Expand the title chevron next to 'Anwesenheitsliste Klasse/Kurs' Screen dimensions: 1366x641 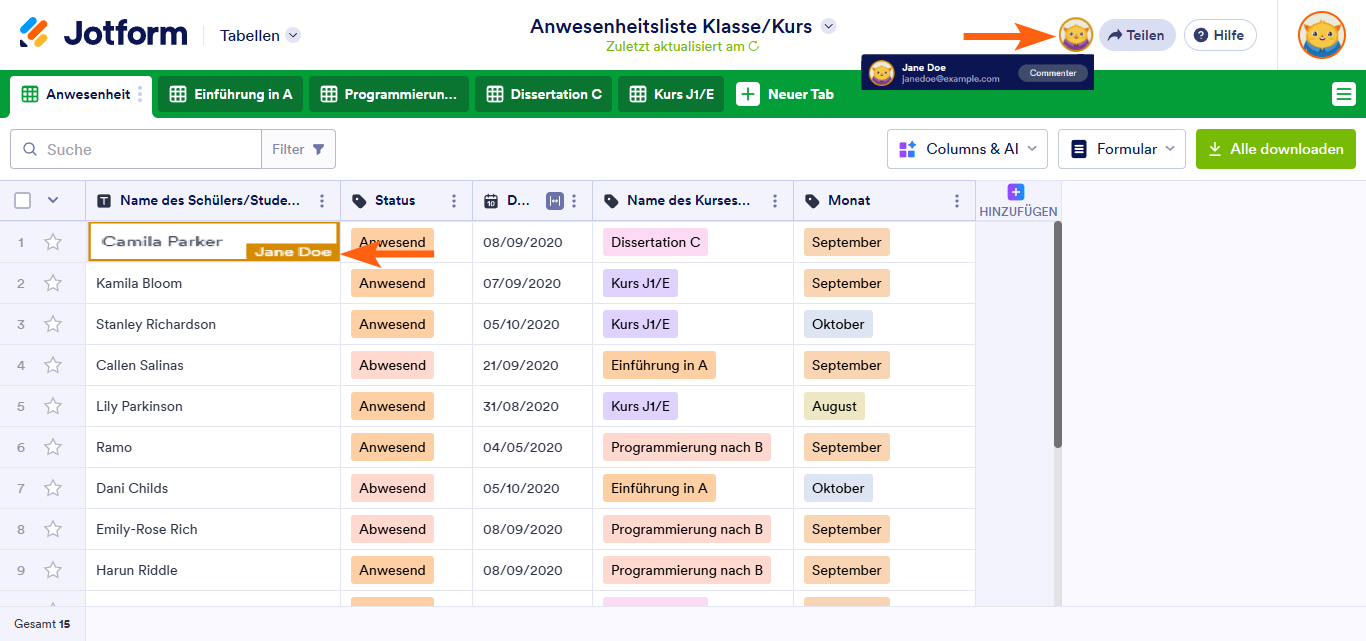coord(826,26)
